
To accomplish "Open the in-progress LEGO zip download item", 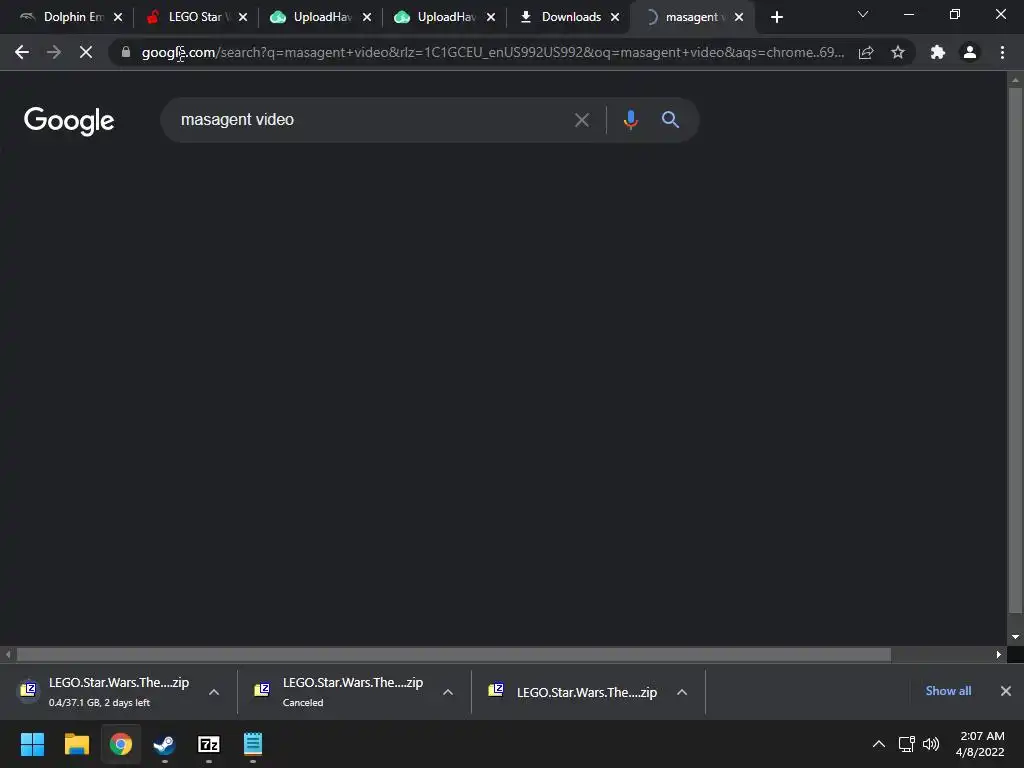I will (x=104, y=692).
